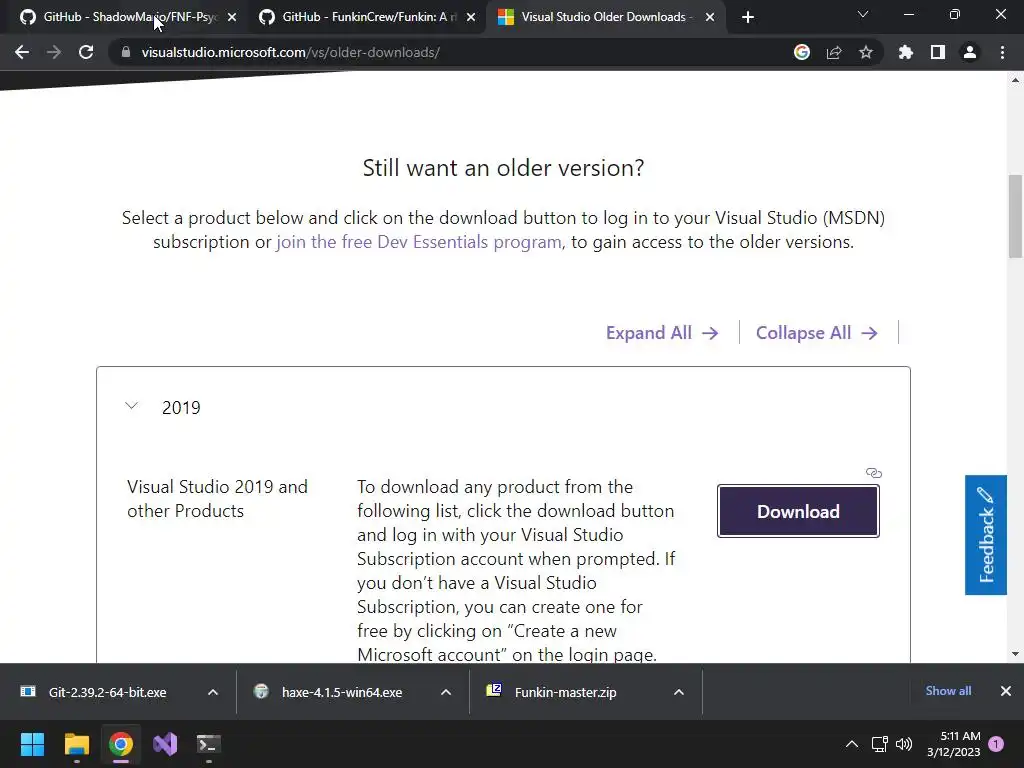Open the notification center badge

(x=997, y=744)
